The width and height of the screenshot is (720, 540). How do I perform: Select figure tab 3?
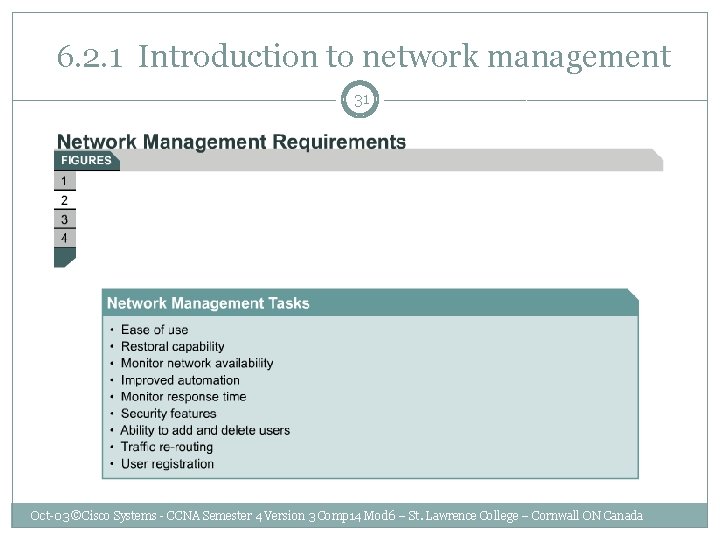point(65,219)
